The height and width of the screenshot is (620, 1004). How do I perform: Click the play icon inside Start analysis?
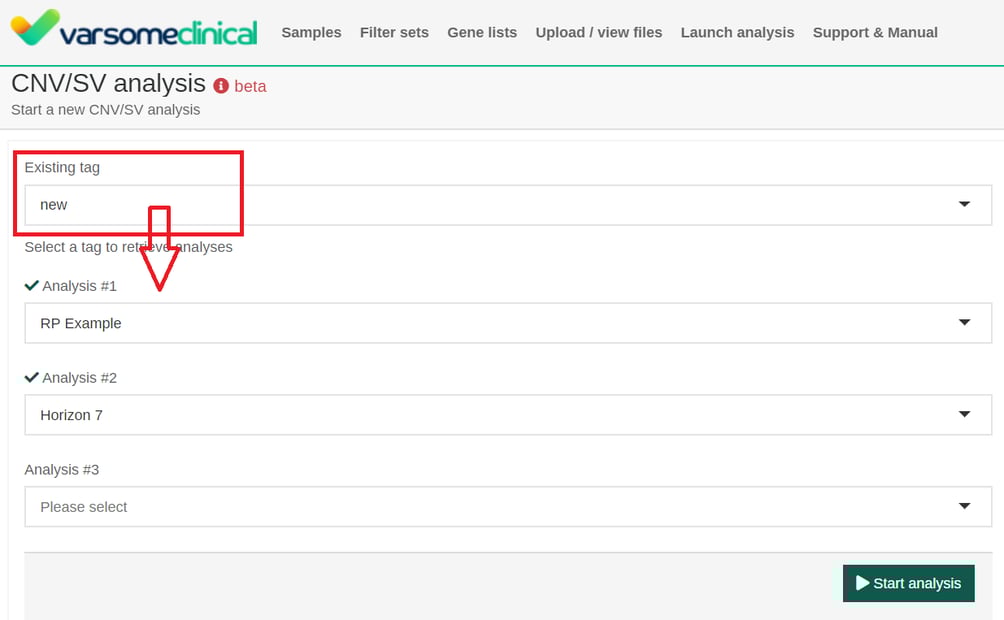pos(861,583)
